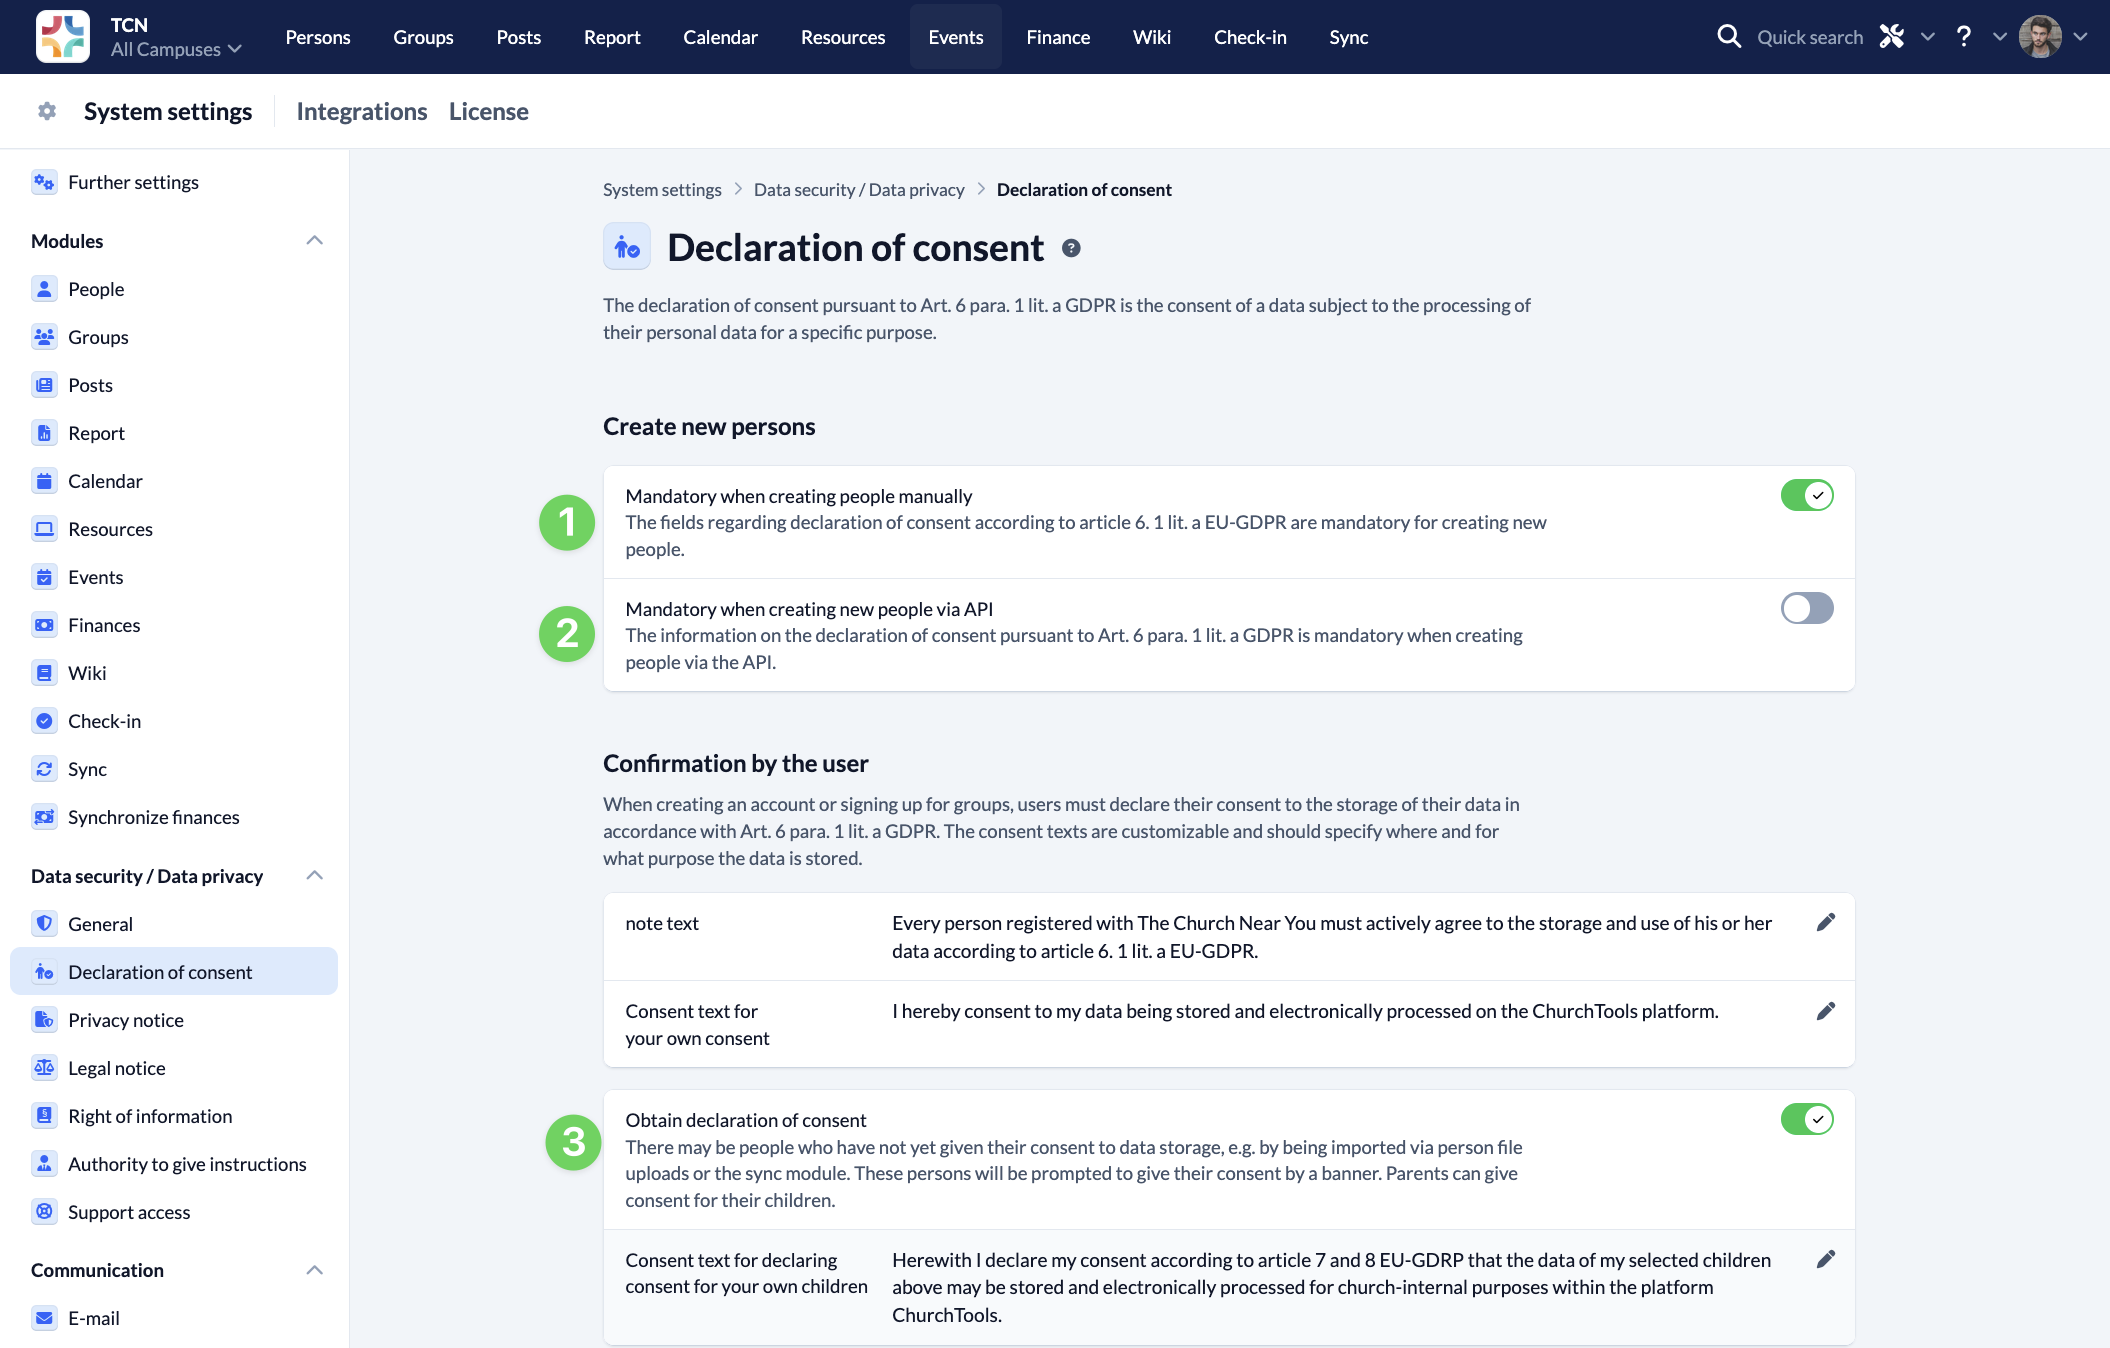The width and height of the screenshot is (2110, 1348).
Task: Click into the Quick search field
Action: tap(1809, 37)
